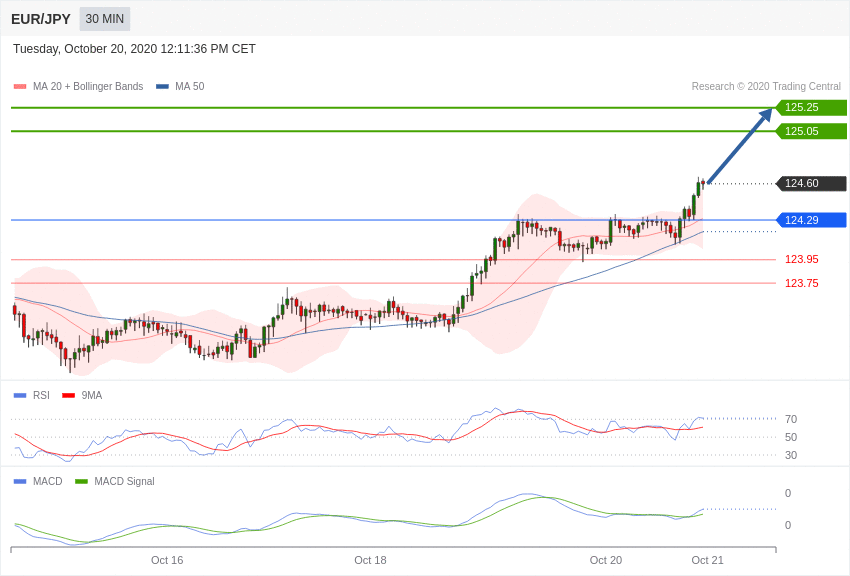This screenshot has width=850, height=576.
Task: Click the blue RSI legend swatch
Action: point(20,396)
